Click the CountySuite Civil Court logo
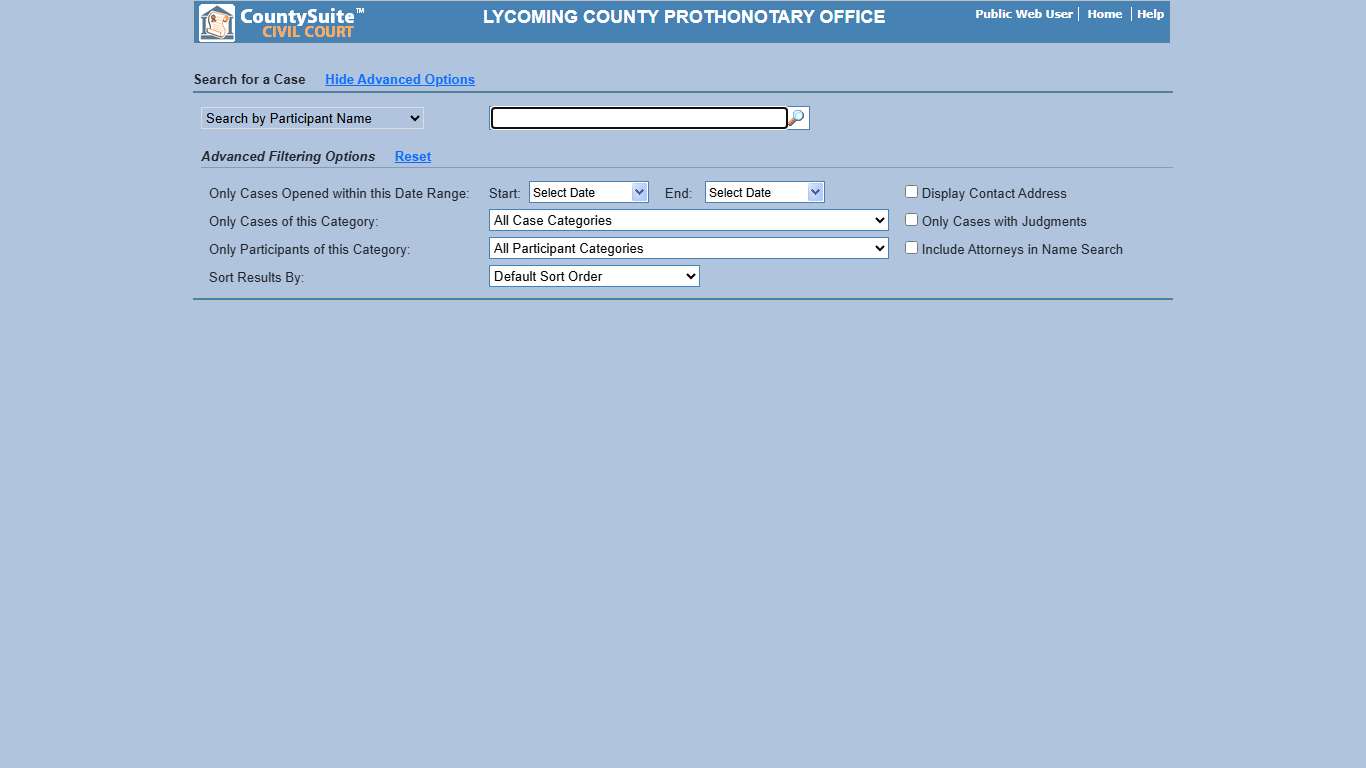 pyautogui.click(x=281, y=22)
